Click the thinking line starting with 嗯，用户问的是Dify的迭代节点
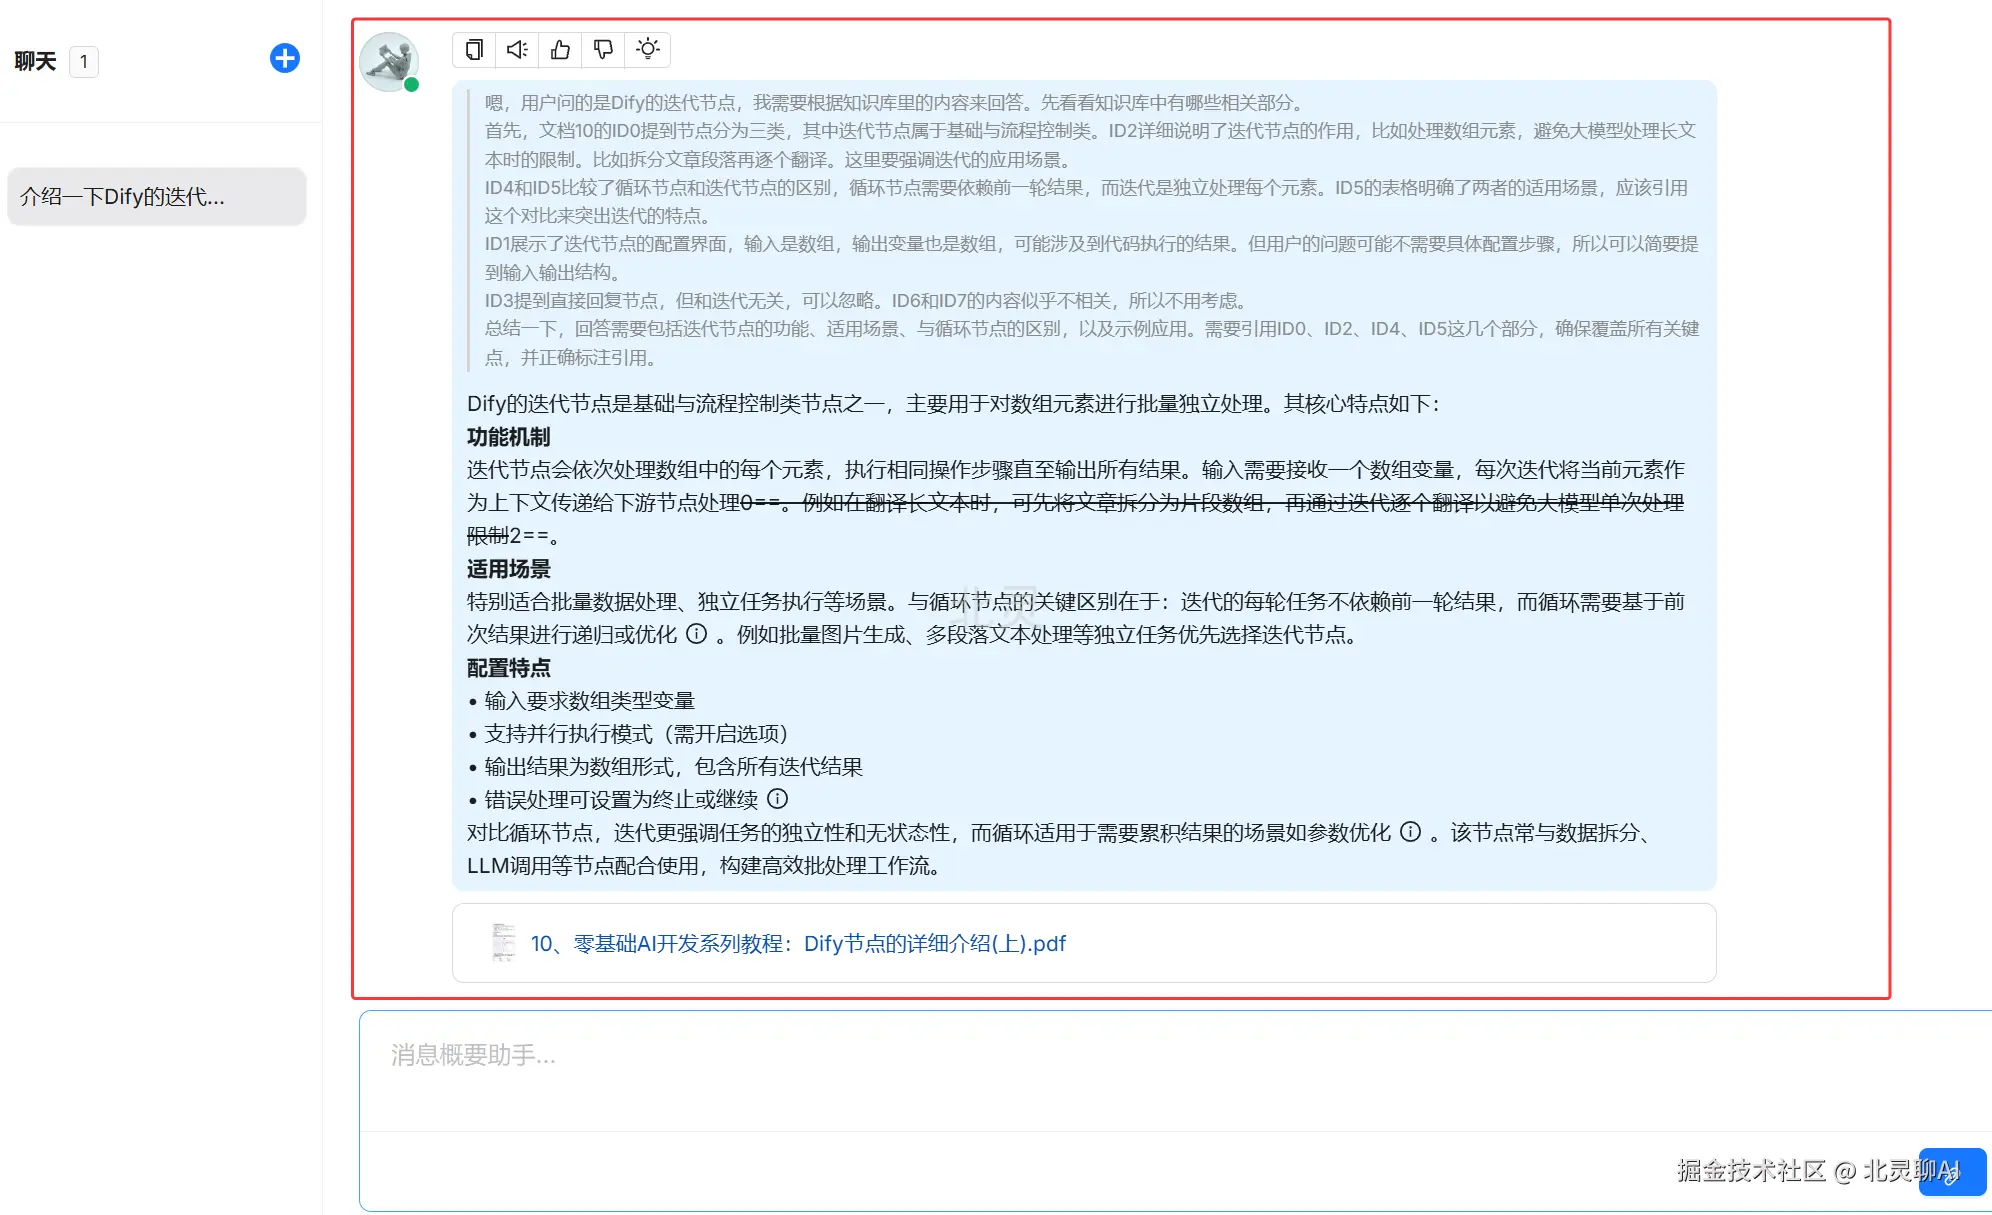The width and height of the screenshot is (1992, 1215). pyautogui.click(x=894, y=103)
